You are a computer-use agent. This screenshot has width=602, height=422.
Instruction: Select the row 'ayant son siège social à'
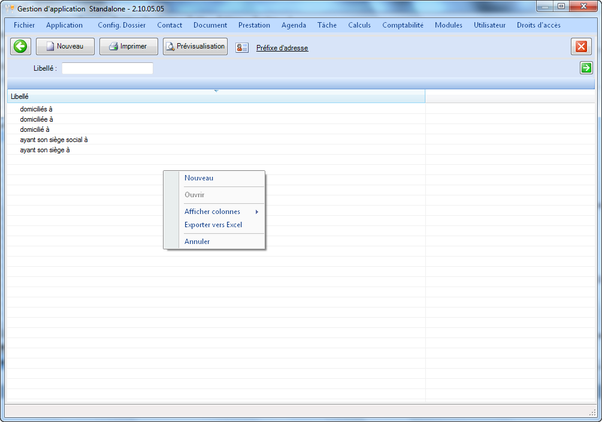click(54, 140)
